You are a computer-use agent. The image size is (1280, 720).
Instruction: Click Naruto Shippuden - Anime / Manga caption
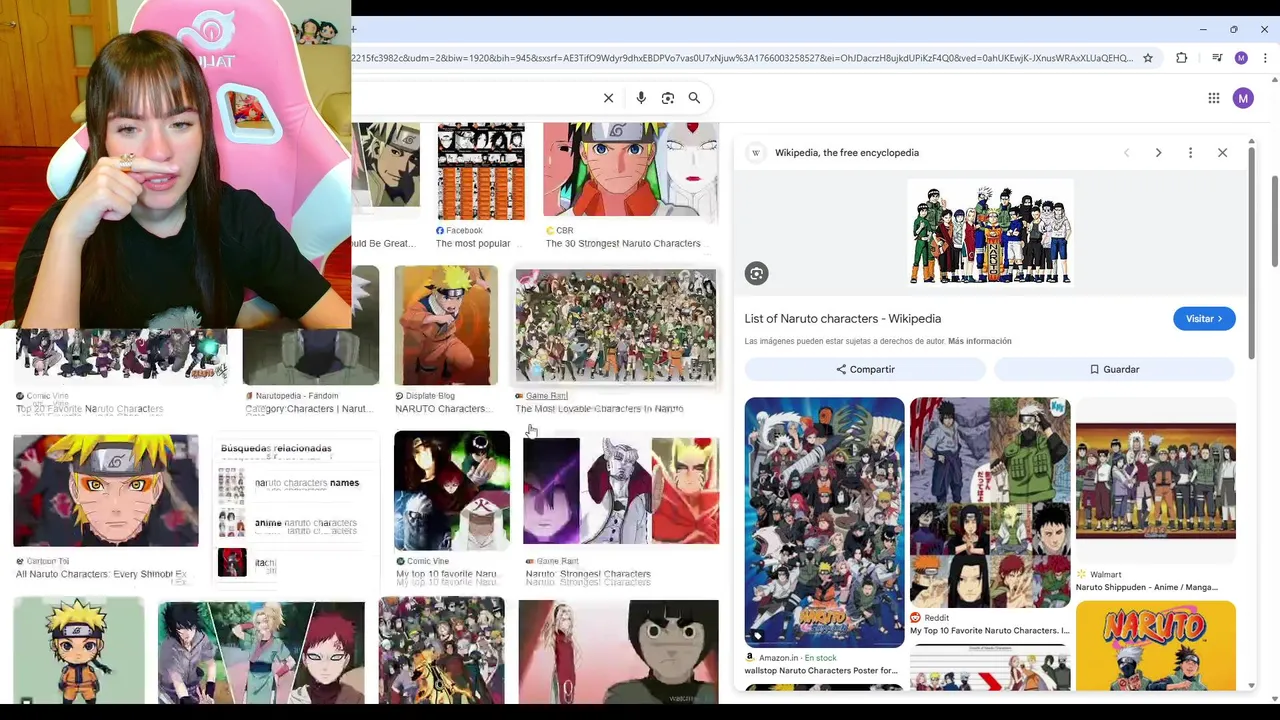pyautogui.click(x=1148, y=587)
